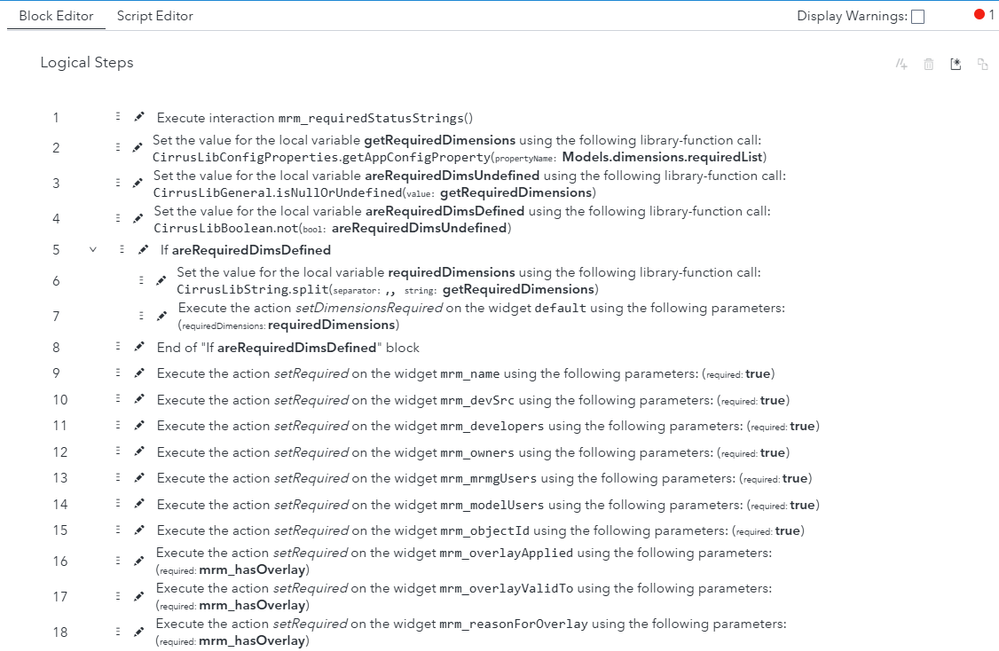Edit step 11 mrm_developers pencil icon
The height and width of the screenshot is (651, 999).
coord(139,425)
